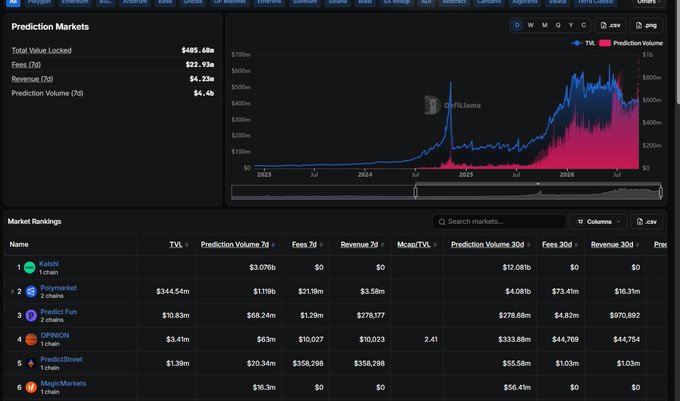The height and width of the screenshot is (401, 680).
Task: Open the PredictStreet link
Action: (61, 359)
